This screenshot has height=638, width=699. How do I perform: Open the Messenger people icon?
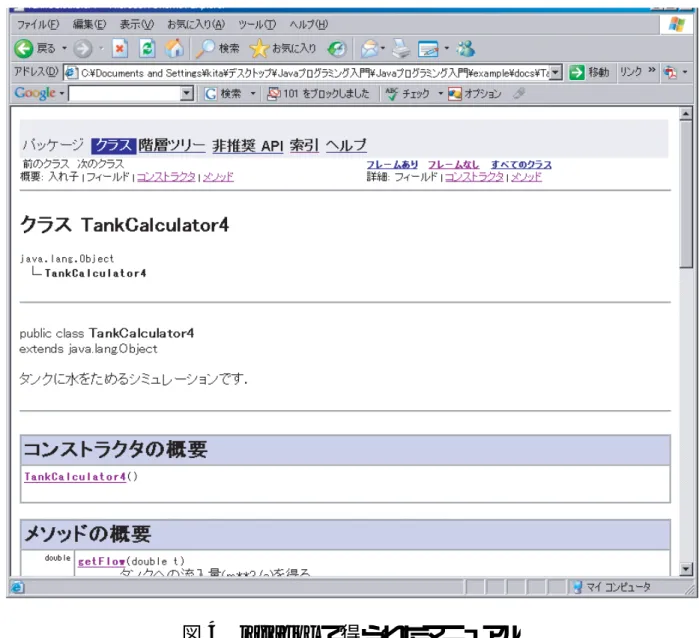click(465, 48)
